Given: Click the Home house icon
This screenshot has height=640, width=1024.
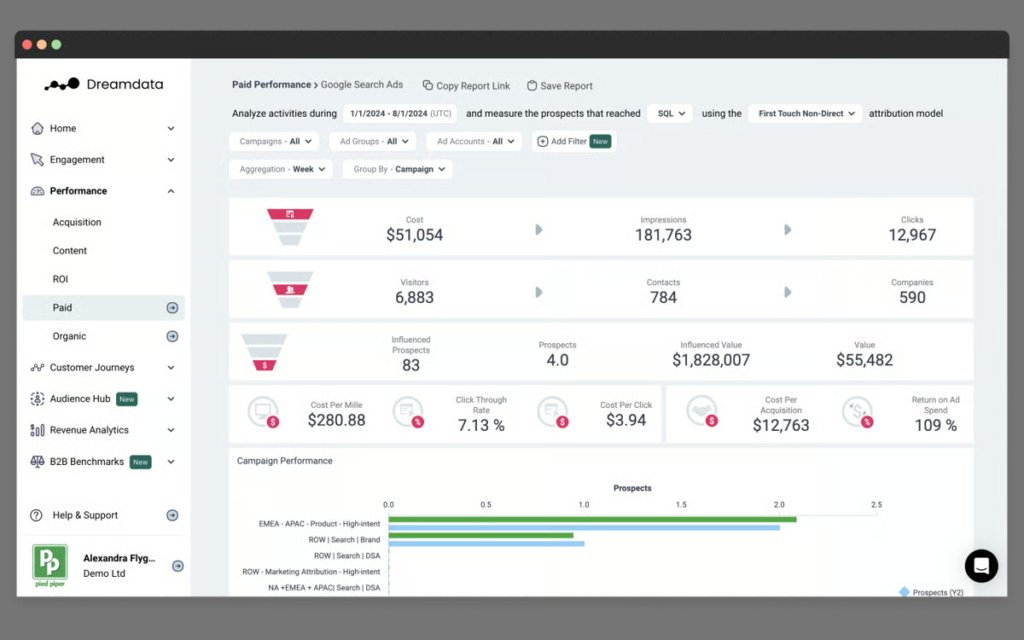Looking at the screenshot, I should 37,128.
